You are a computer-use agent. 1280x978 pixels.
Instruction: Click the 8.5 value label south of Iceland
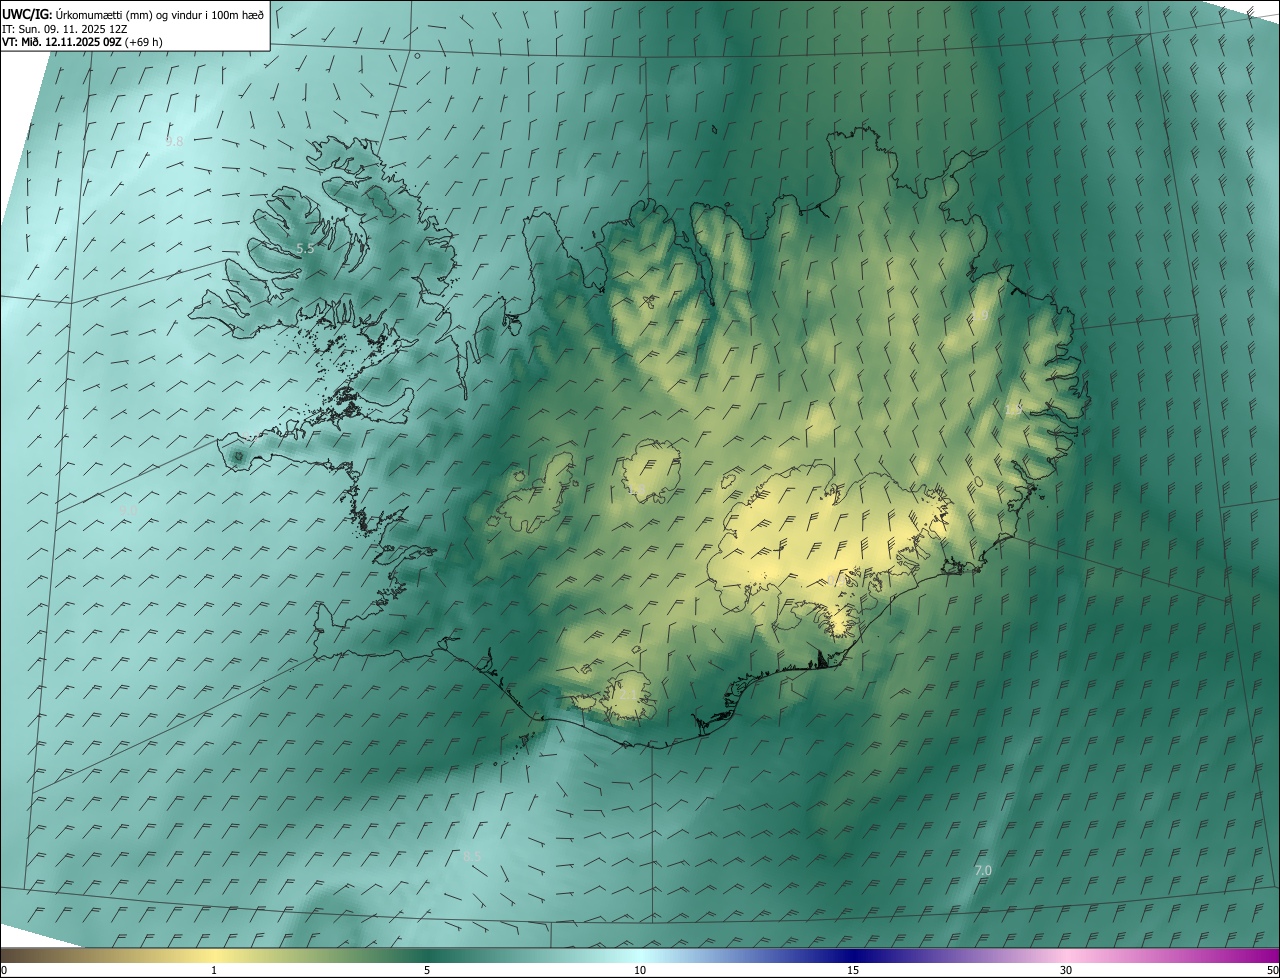(472, 856)
